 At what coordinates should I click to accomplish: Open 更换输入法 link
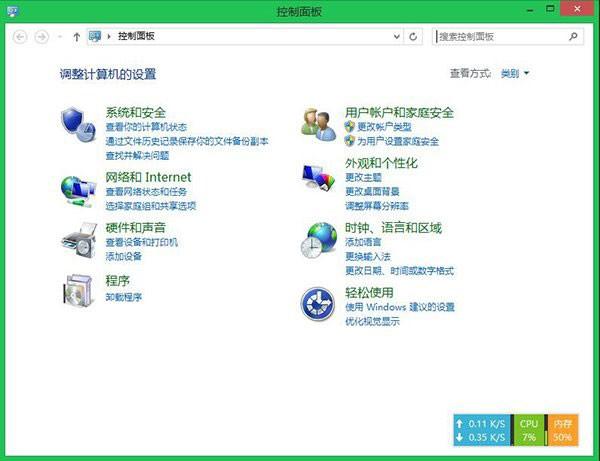(368, 256)
